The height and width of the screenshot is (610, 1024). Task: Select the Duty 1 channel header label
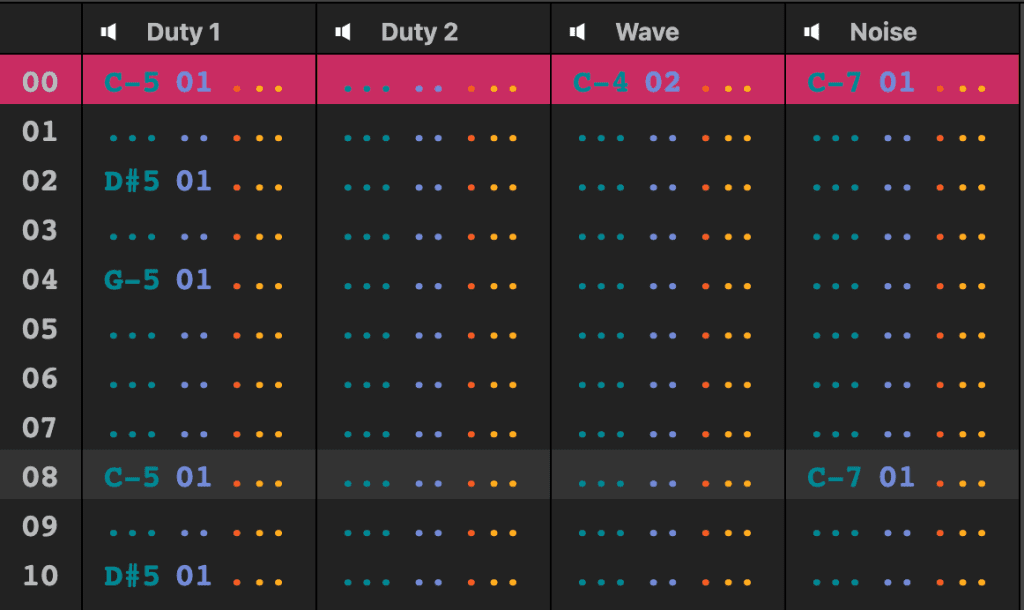click(184, 32)
